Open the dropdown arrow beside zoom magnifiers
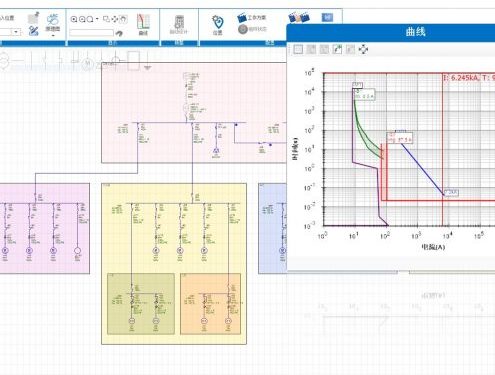Viewport: 495px width, 375px height. tap(97, 19)
